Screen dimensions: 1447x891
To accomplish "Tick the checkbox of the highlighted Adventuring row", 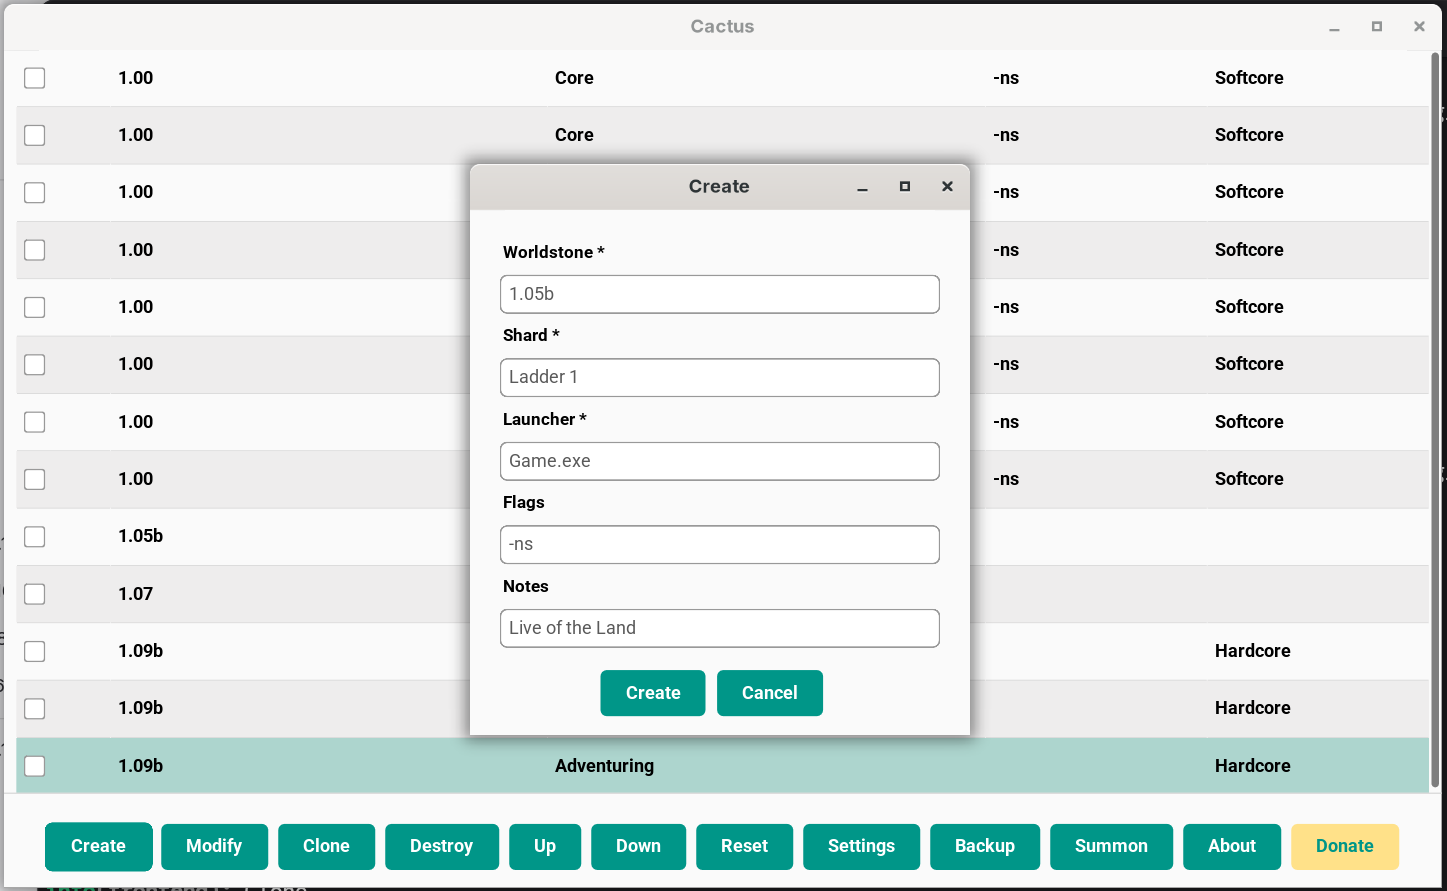I will [35, 766].
